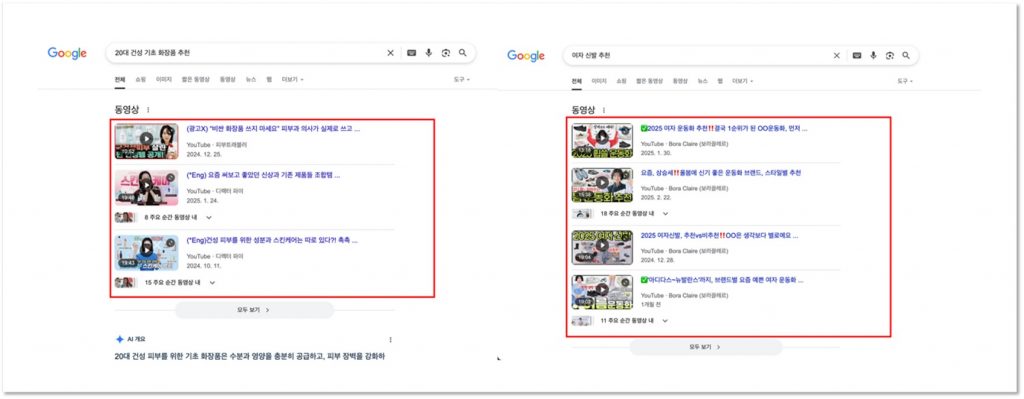Open 더보기 dropdown on shoes search page
Image resolution: width=1024 pixels, height=399 pixels.
pyautogui.click(x=743, y=82)
